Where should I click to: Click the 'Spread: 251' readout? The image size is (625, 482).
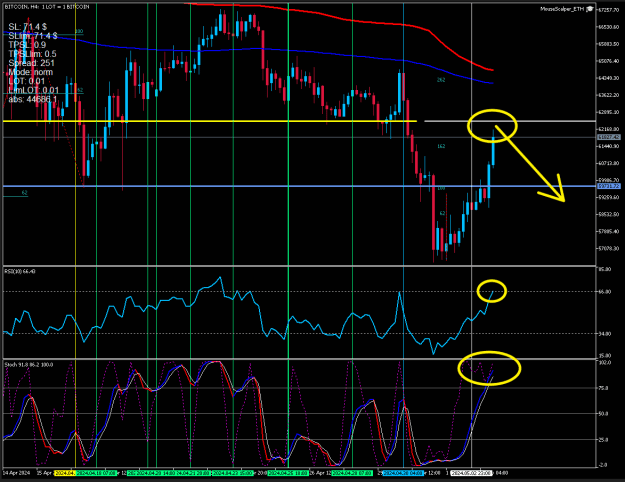(x=31, y=63)
